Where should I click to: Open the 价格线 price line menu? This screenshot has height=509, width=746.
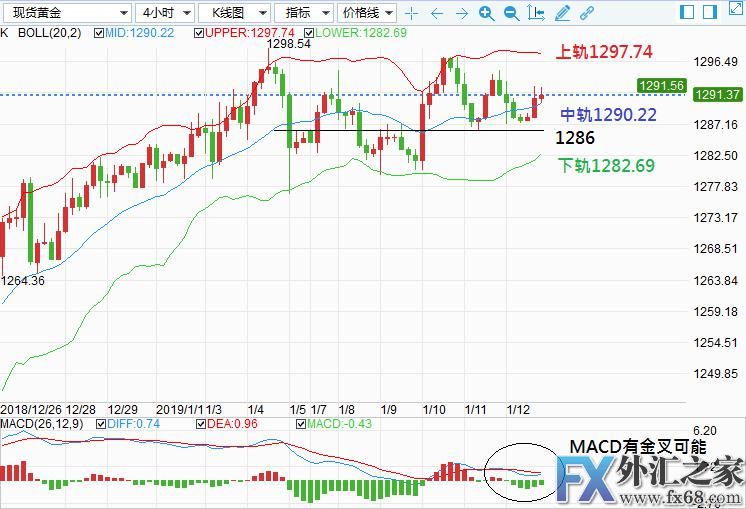367,13
